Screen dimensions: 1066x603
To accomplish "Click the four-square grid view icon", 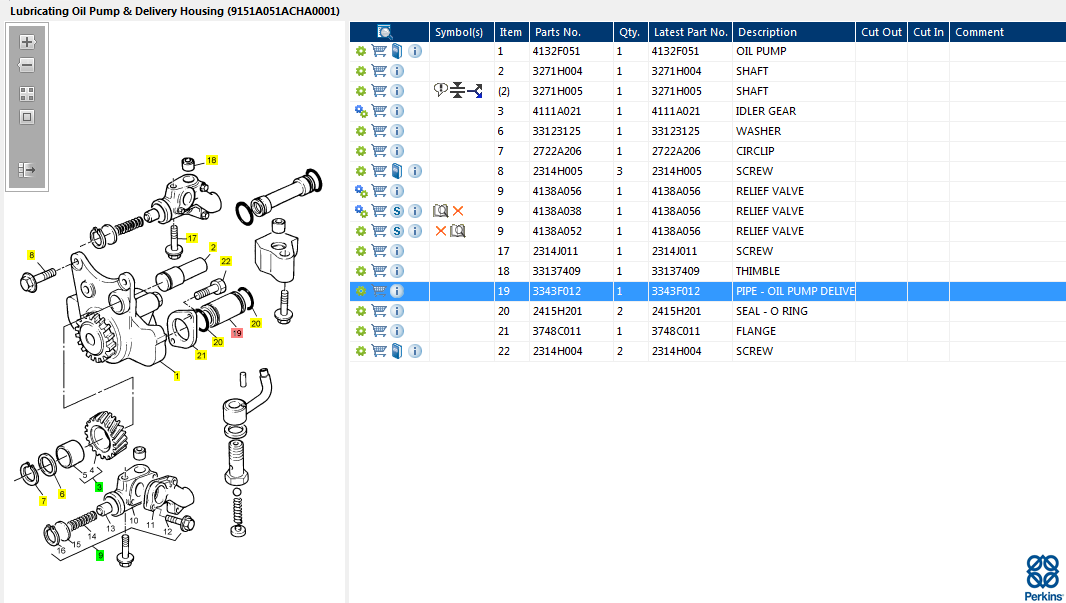I will 27,94.
